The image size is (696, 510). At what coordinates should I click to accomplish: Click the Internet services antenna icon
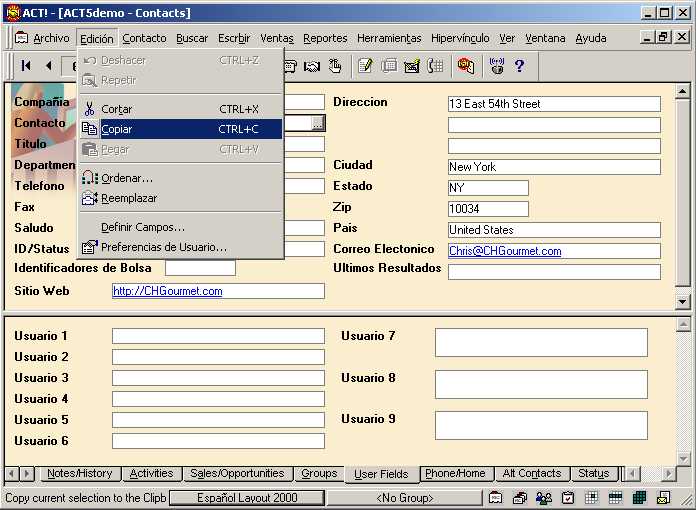tap(497, 66)
